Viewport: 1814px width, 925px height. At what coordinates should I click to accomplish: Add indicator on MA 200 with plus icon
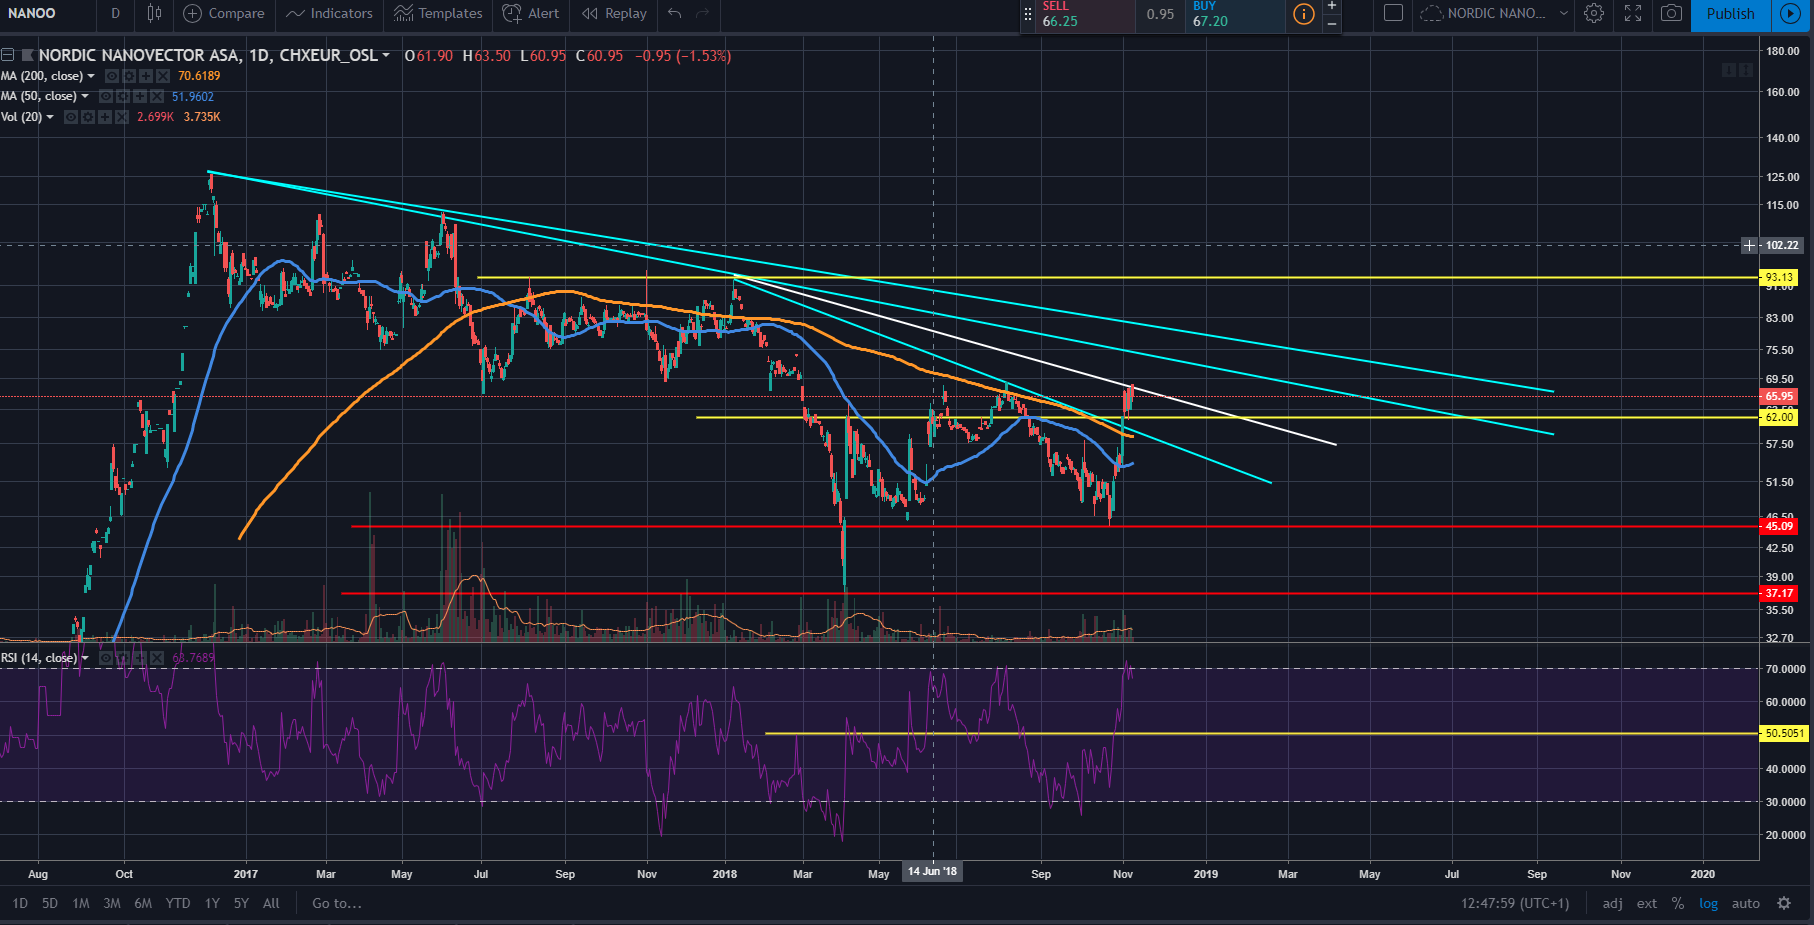click(x=146, y=76)
